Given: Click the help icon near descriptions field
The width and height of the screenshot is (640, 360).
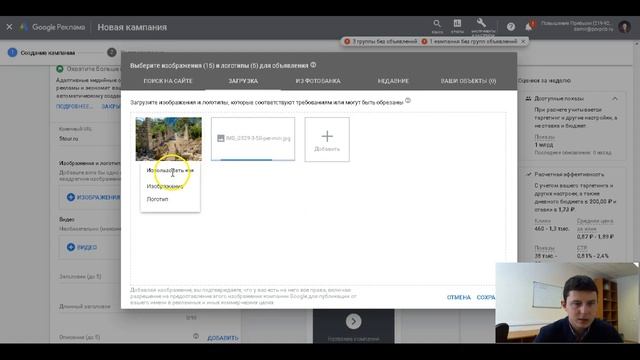Looking at the screenshot, I should click(x=196, y=336).
